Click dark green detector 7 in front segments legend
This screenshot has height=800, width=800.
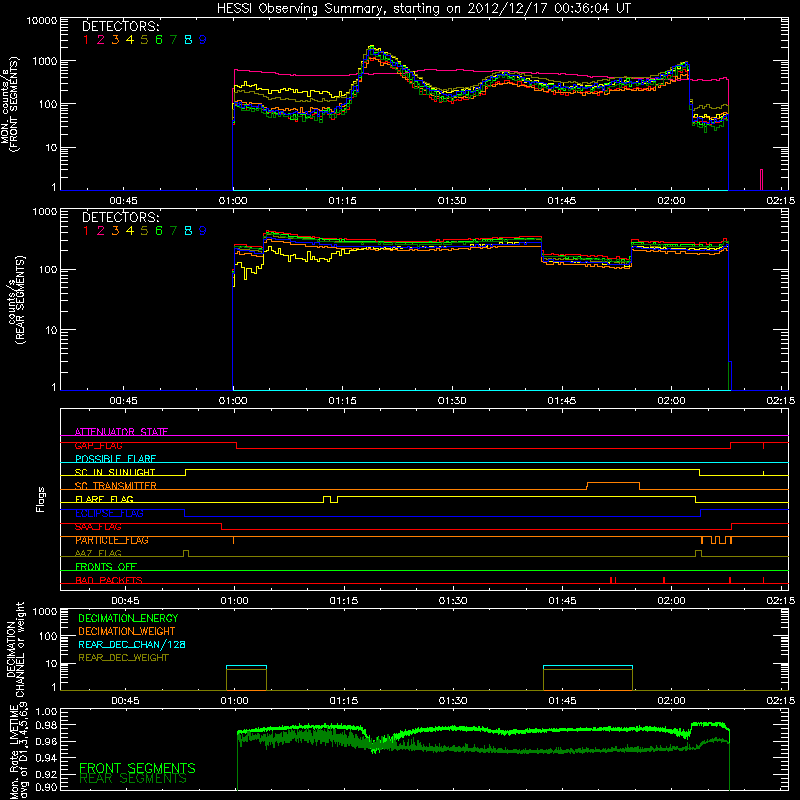173,40
